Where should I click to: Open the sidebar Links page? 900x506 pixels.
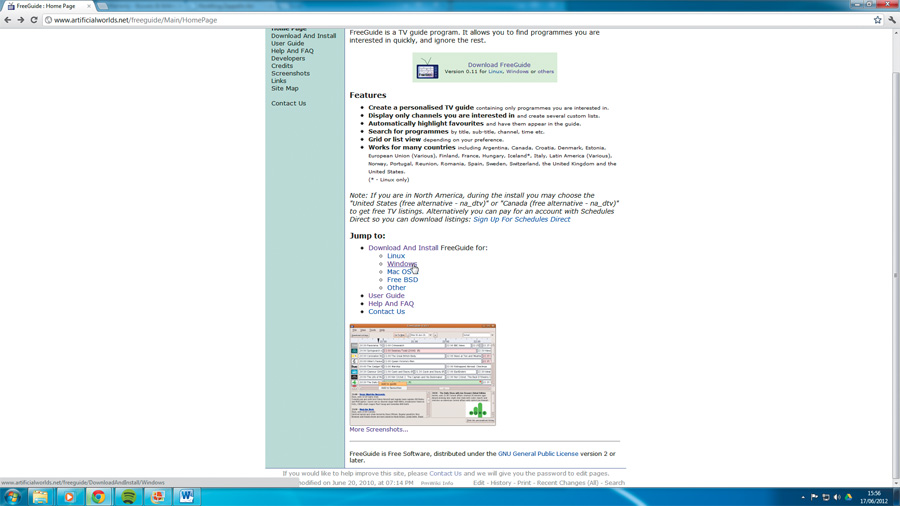[x=278, y=80]
